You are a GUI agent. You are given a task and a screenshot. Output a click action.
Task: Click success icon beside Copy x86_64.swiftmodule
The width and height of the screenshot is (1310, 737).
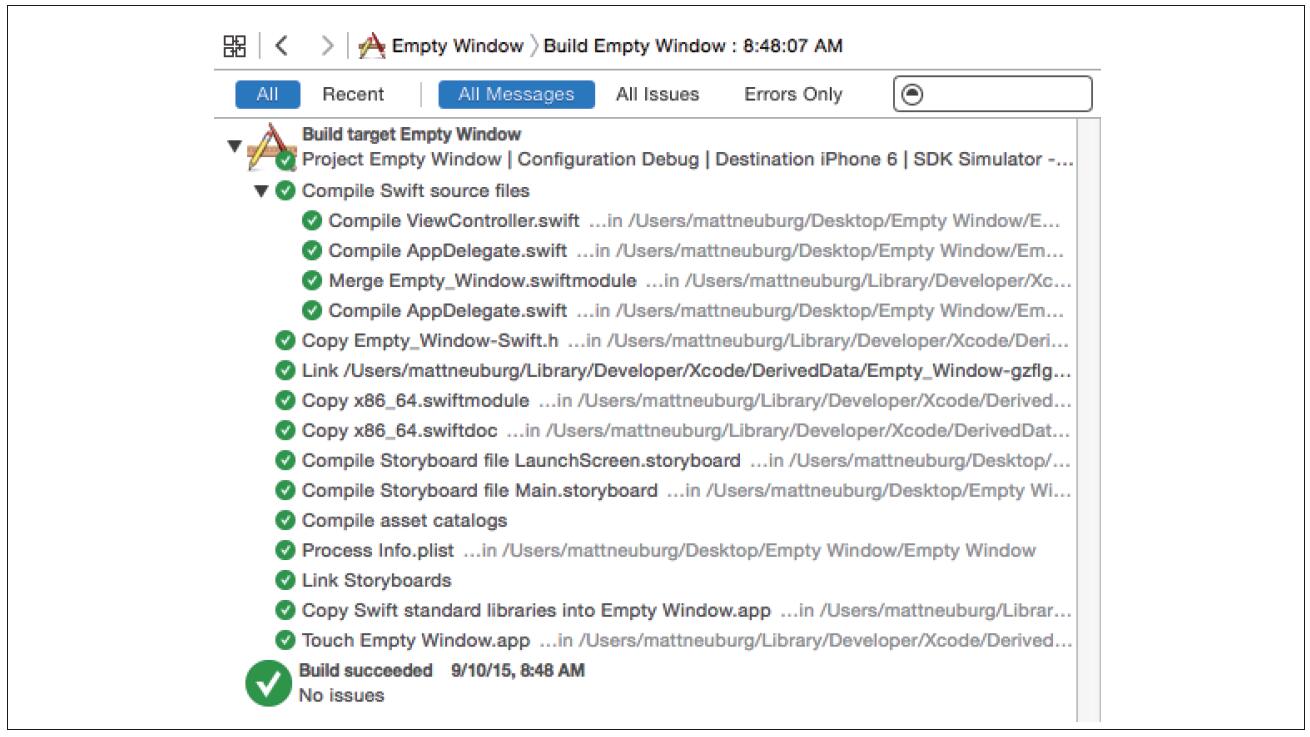click(x=285, y=401)
